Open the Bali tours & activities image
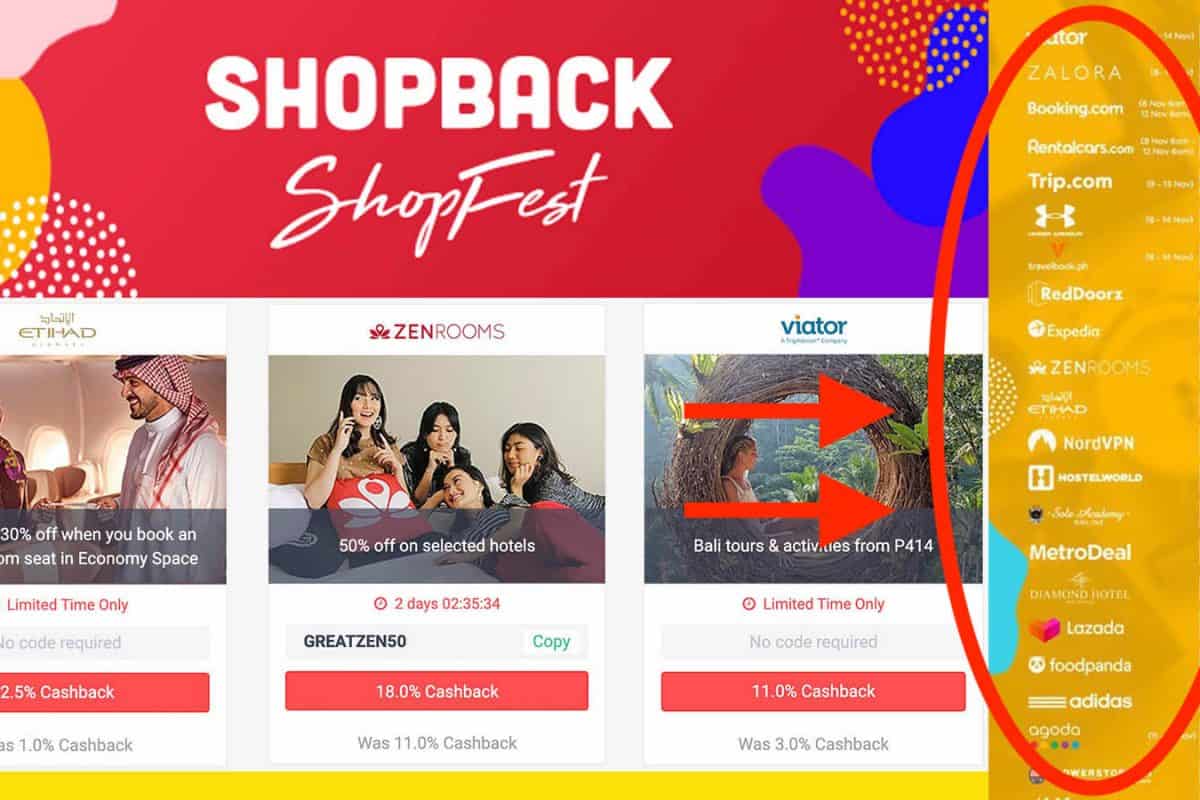The width and height of the screenshot is (1200, 800). click(x=813, y=469)
